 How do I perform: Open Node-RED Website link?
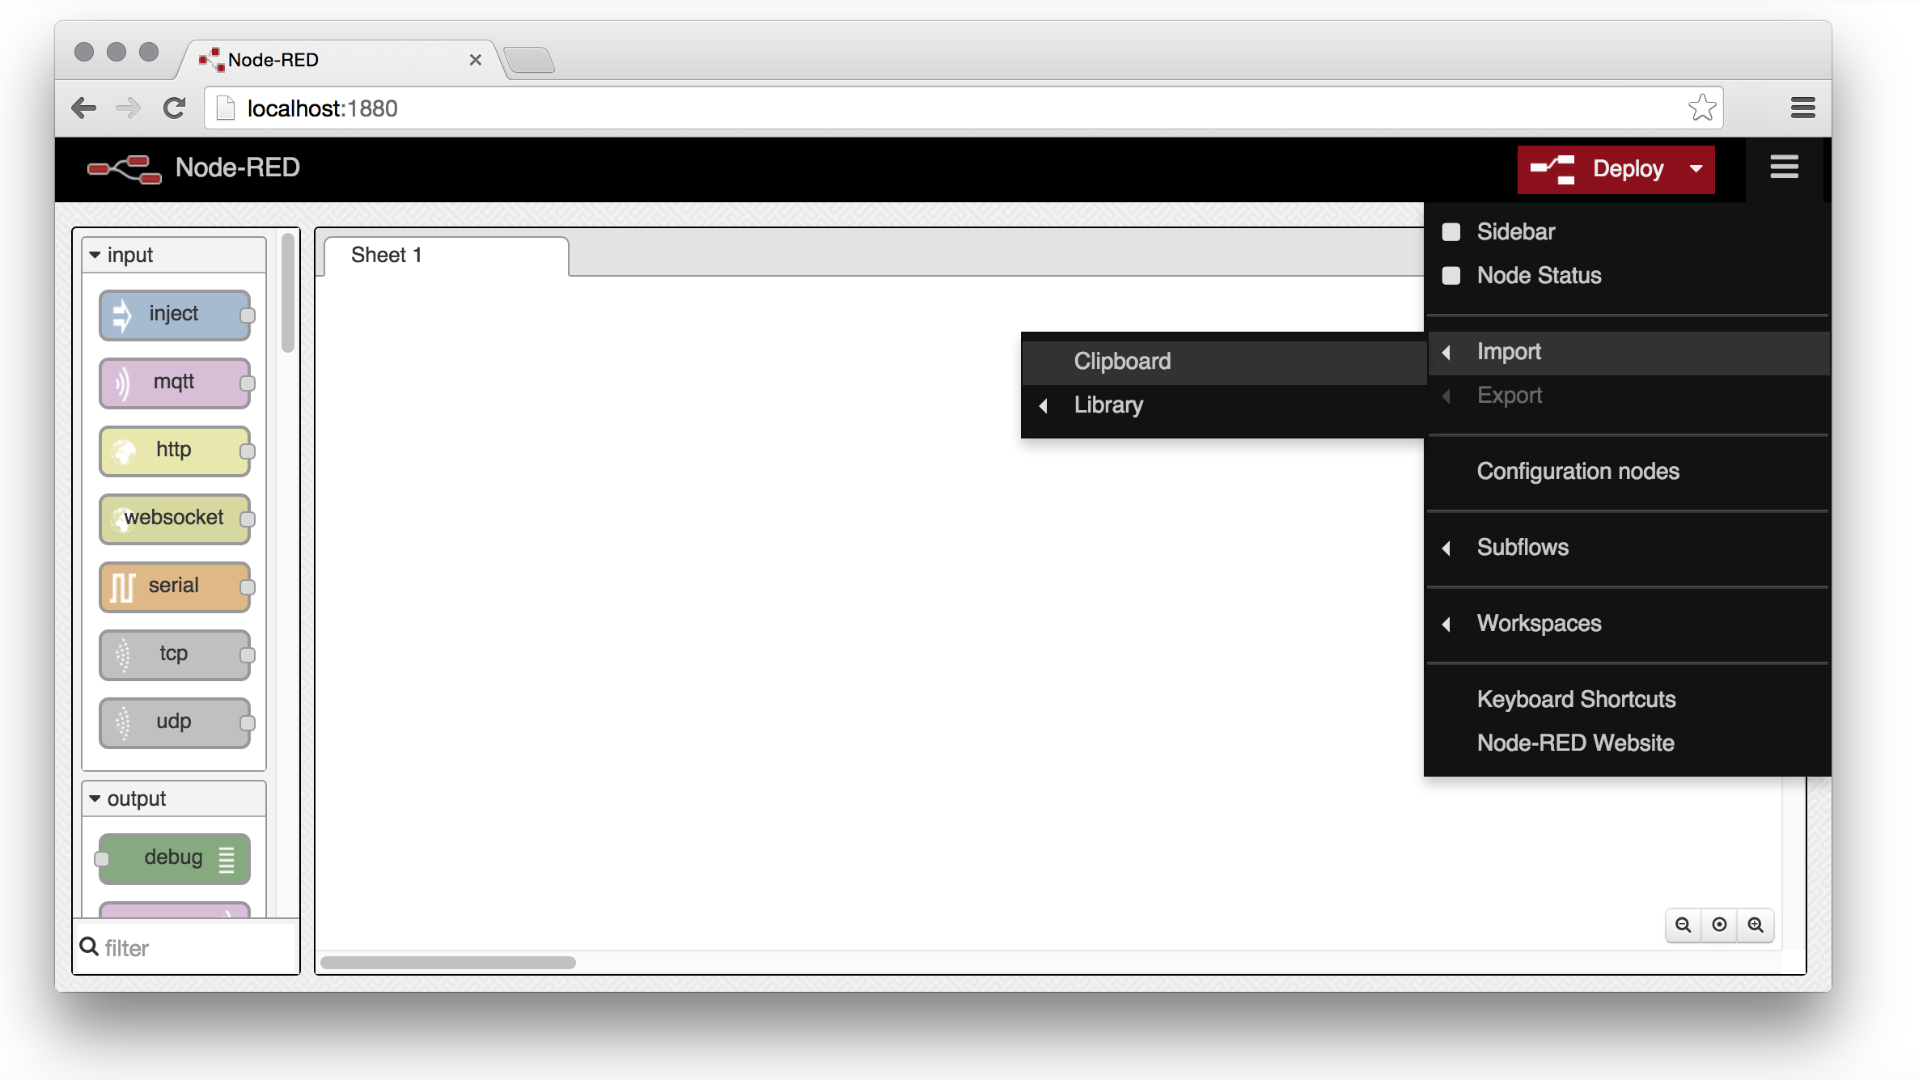1575,742
